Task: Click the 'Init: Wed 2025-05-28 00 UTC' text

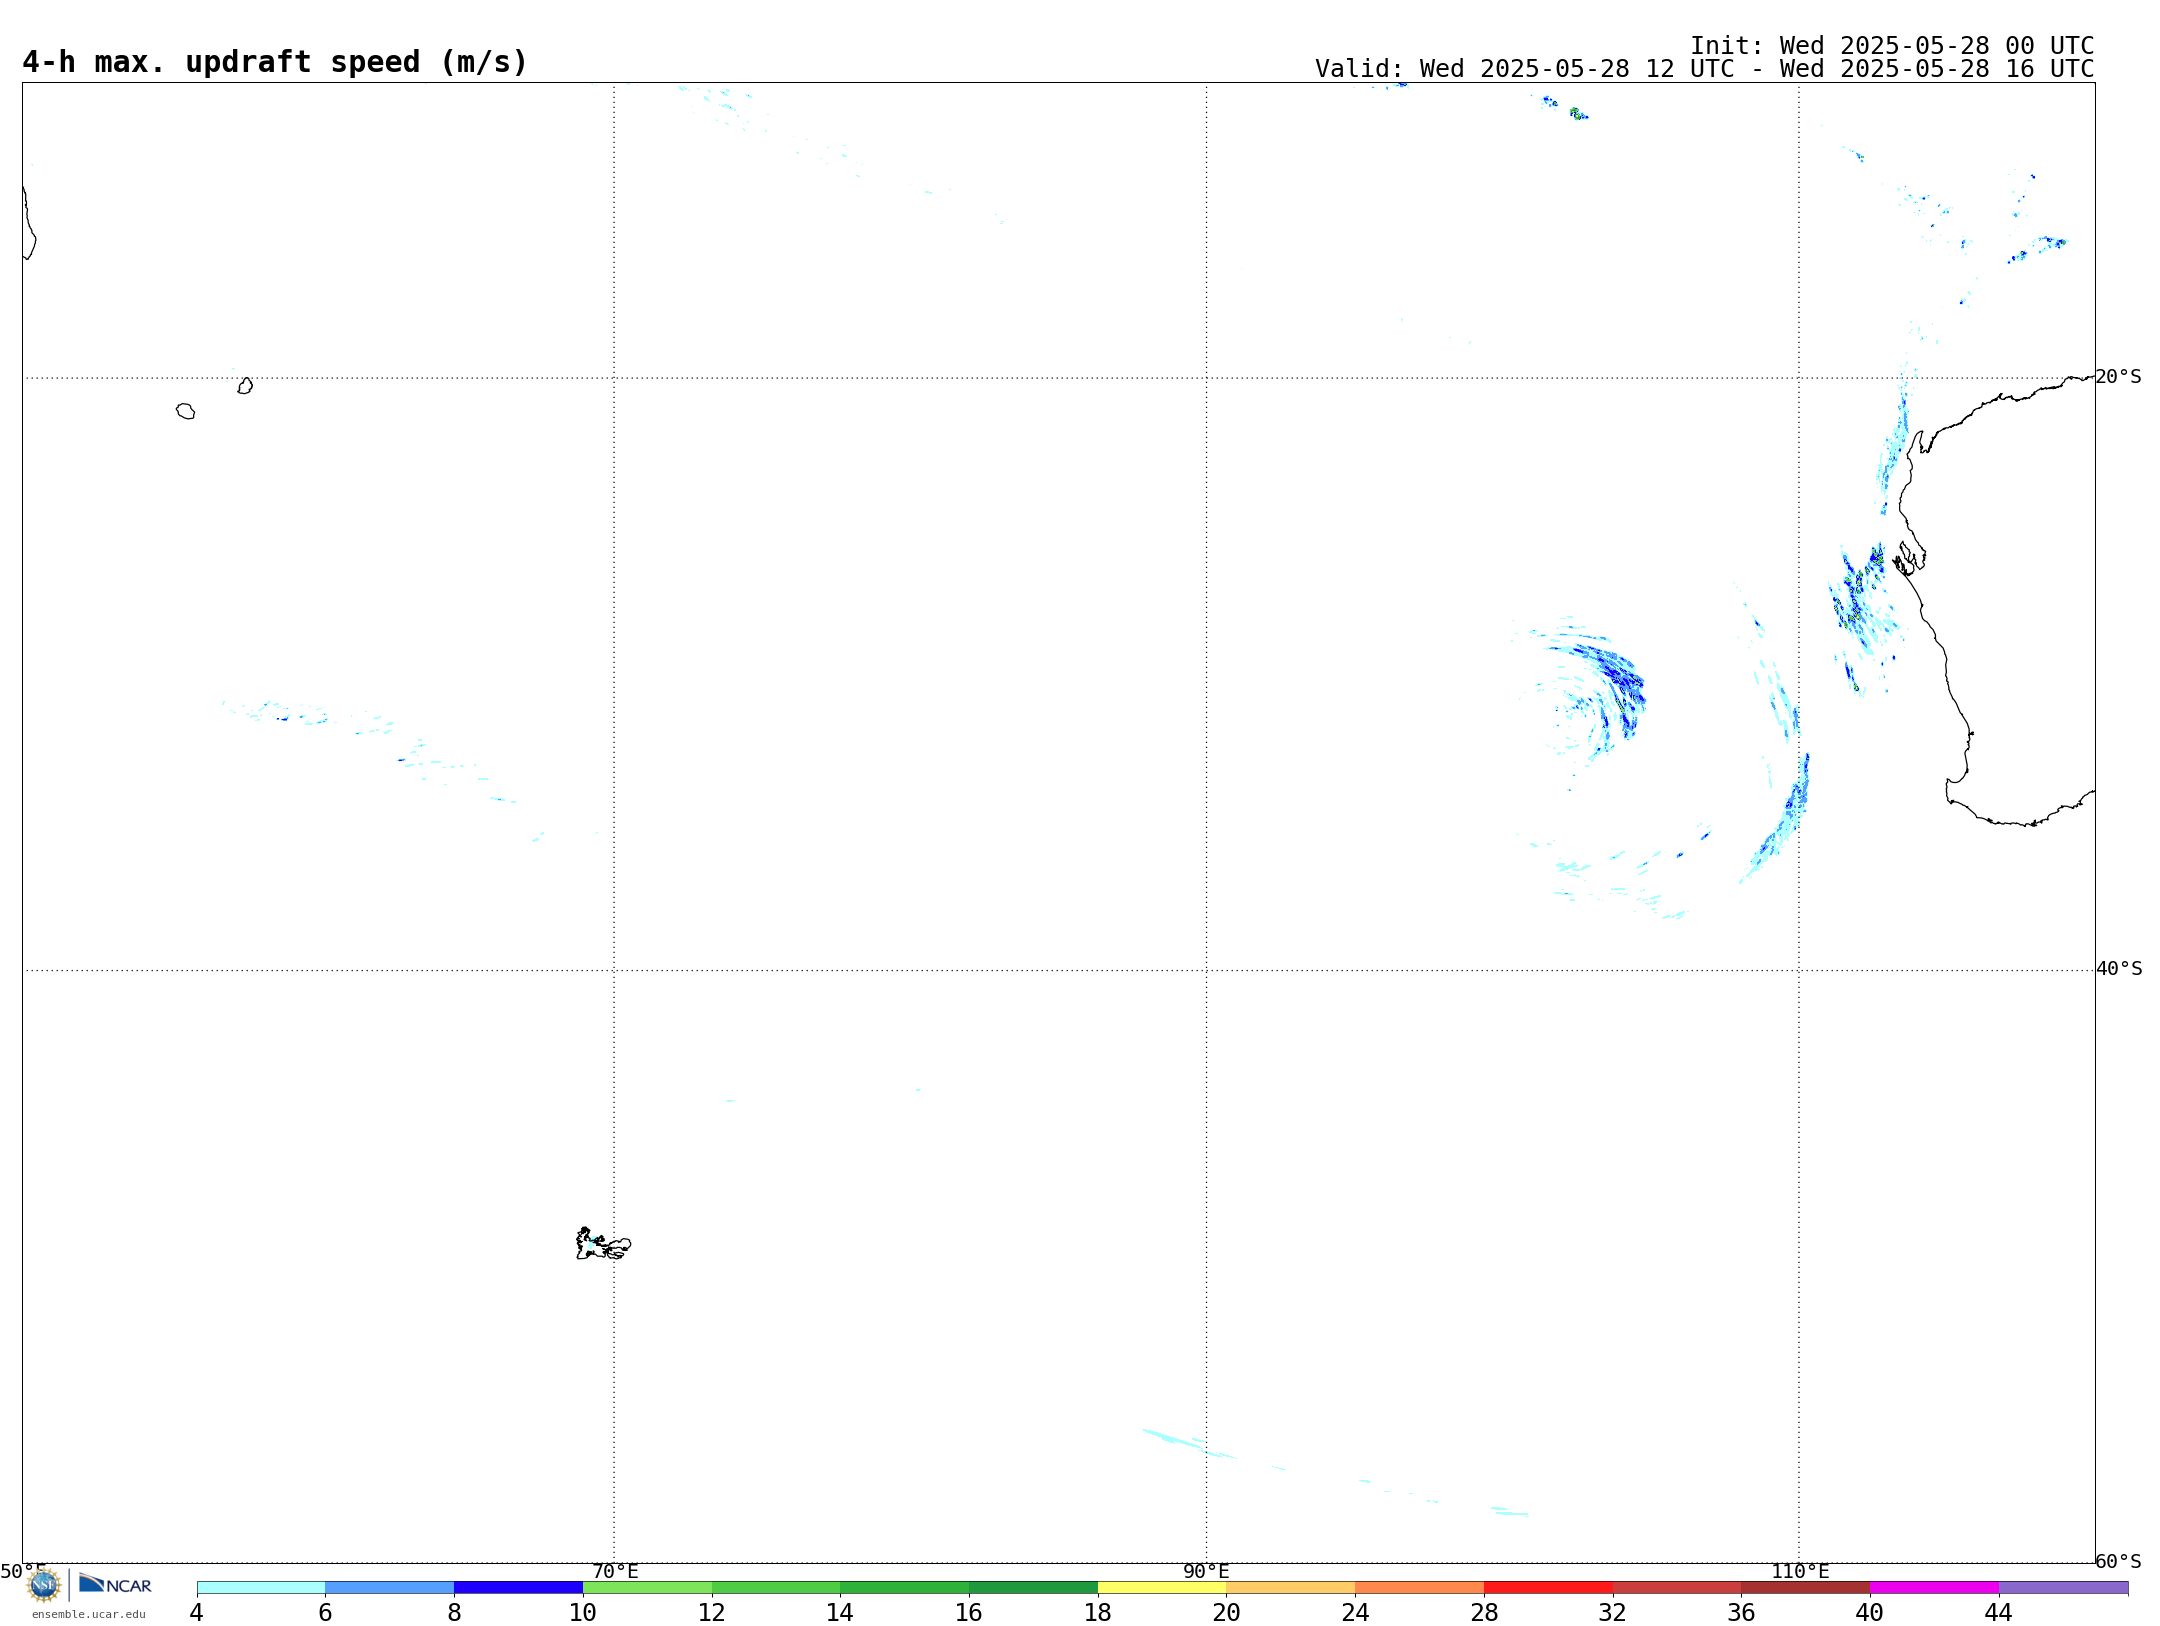Action: (1892, 46)
